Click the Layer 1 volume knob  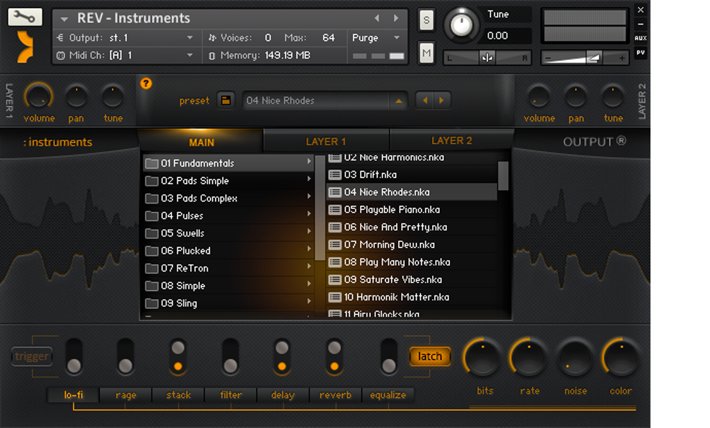click(x=38, y=97)
